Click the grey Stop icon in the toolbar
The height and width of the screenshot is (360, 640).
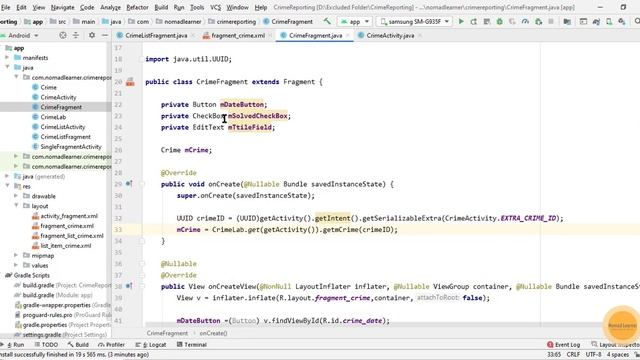pos(551,21)
